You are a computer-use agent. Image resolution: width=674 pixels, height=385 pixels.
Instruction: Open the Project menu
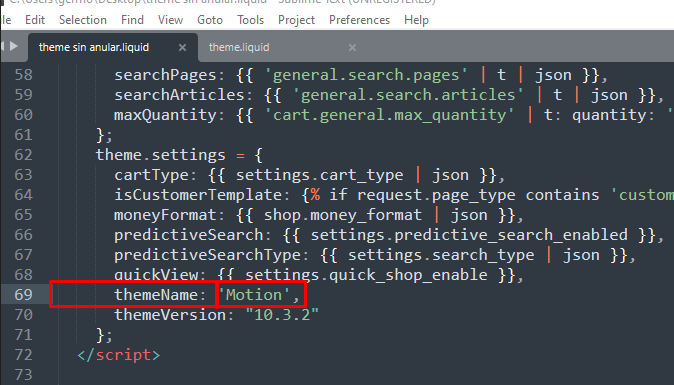[296, 20]
